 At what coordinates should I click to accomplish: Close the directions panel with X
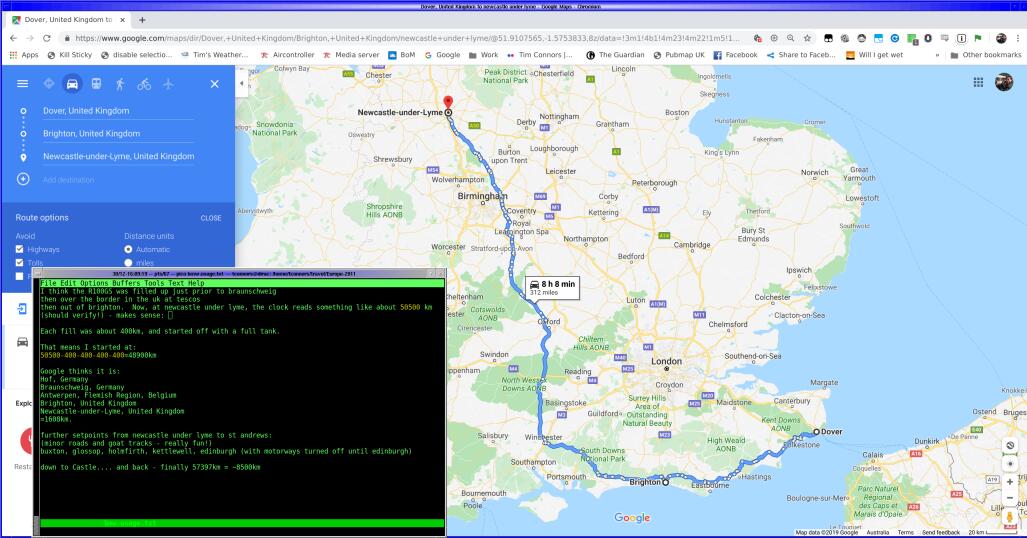[x=214, y=84]
